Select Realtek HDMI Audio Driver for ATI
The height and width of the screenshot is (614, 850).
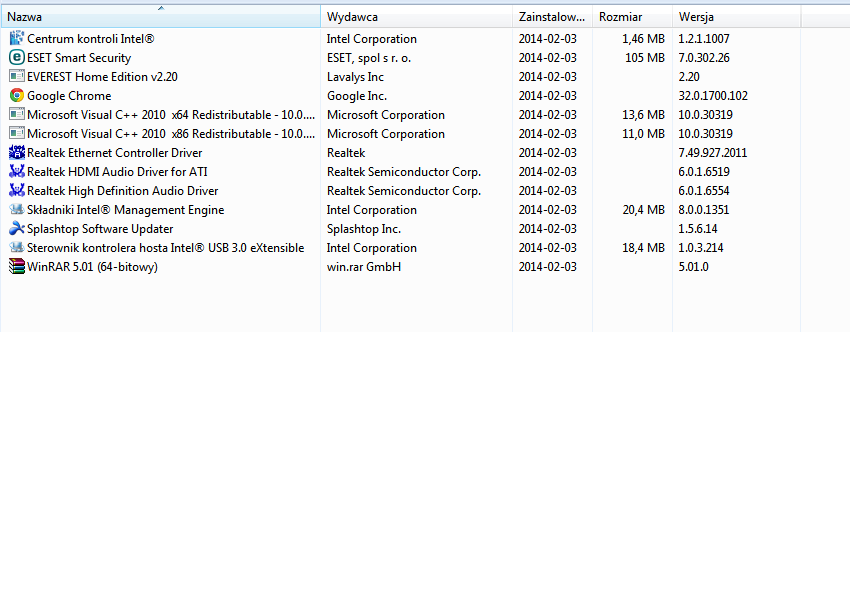(x=117, y=172)
